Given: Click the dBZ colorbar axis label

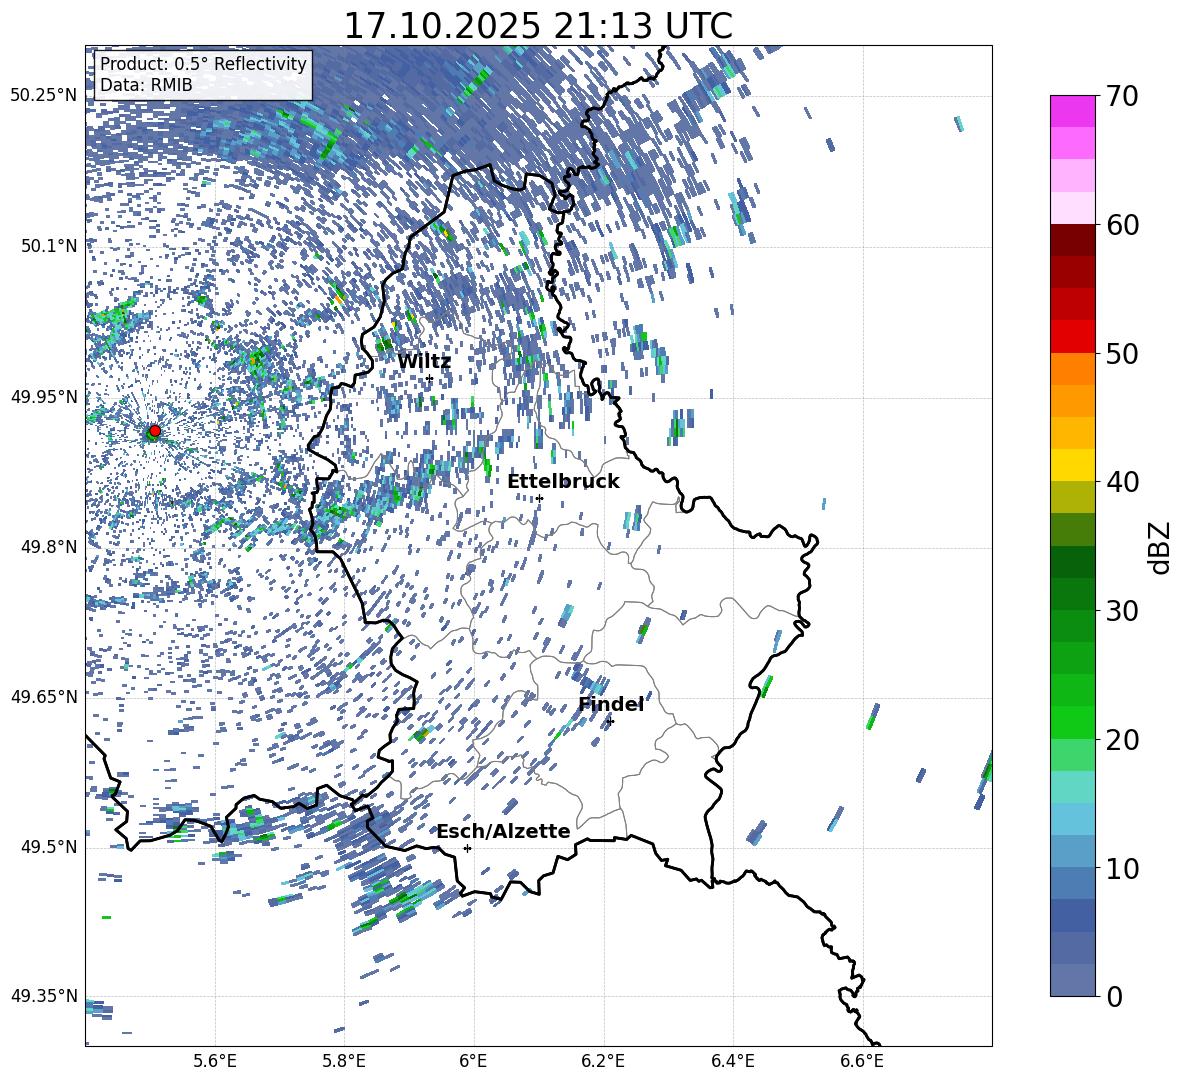Looking at the screenshot, I should [1160, 546].
